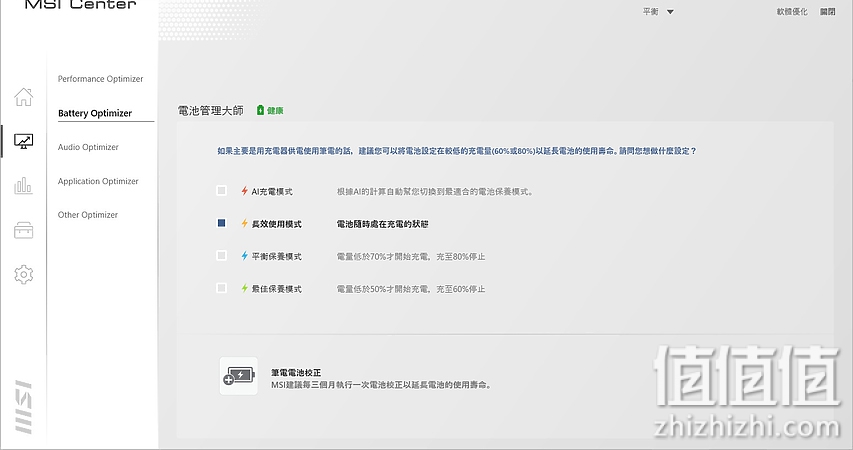The image size is (853, 450).
Task: Toggle the 長效使用模式 checkbox
Action: (x=221, y=223)
